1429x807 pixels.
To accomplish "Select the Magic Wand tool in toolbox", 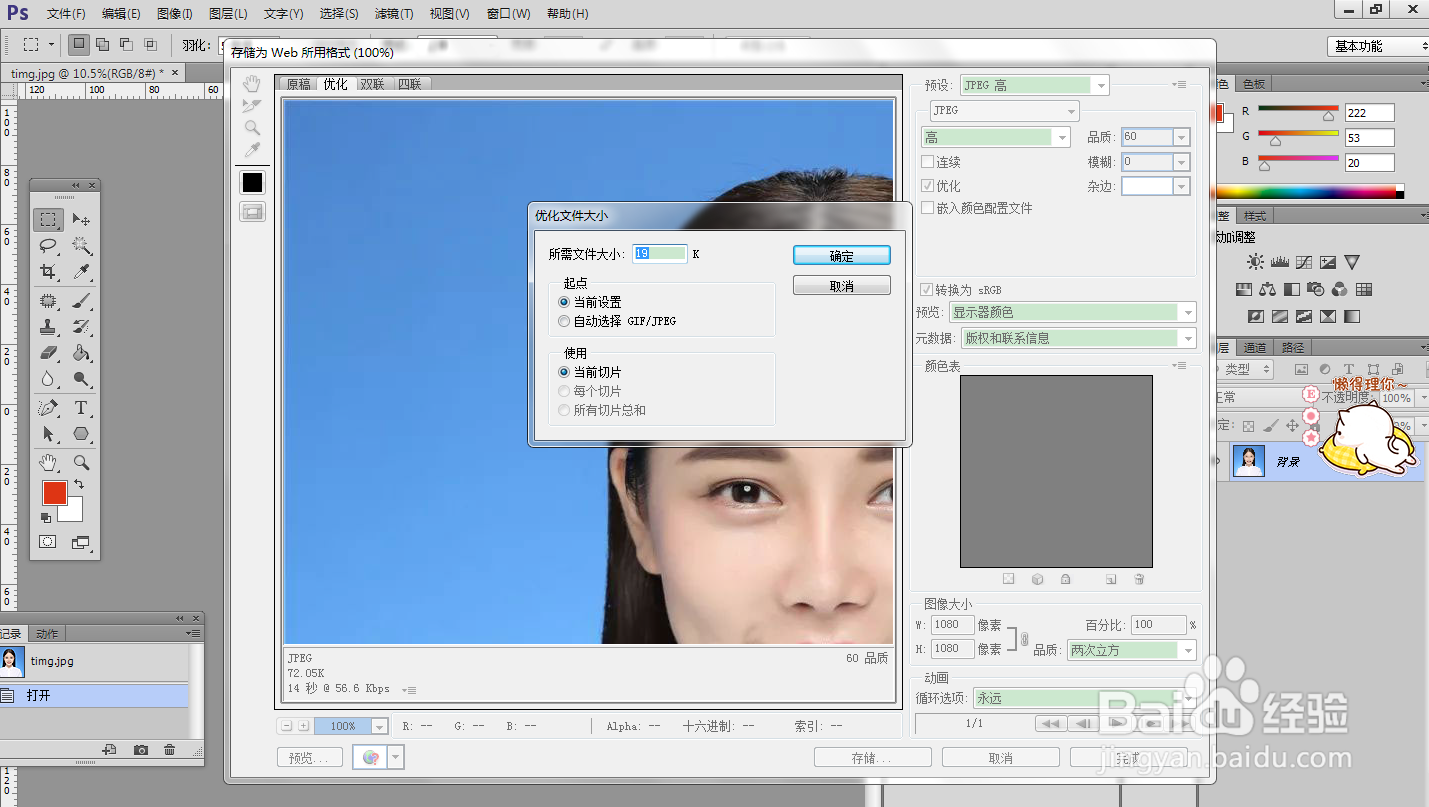I will pos(81,245).
